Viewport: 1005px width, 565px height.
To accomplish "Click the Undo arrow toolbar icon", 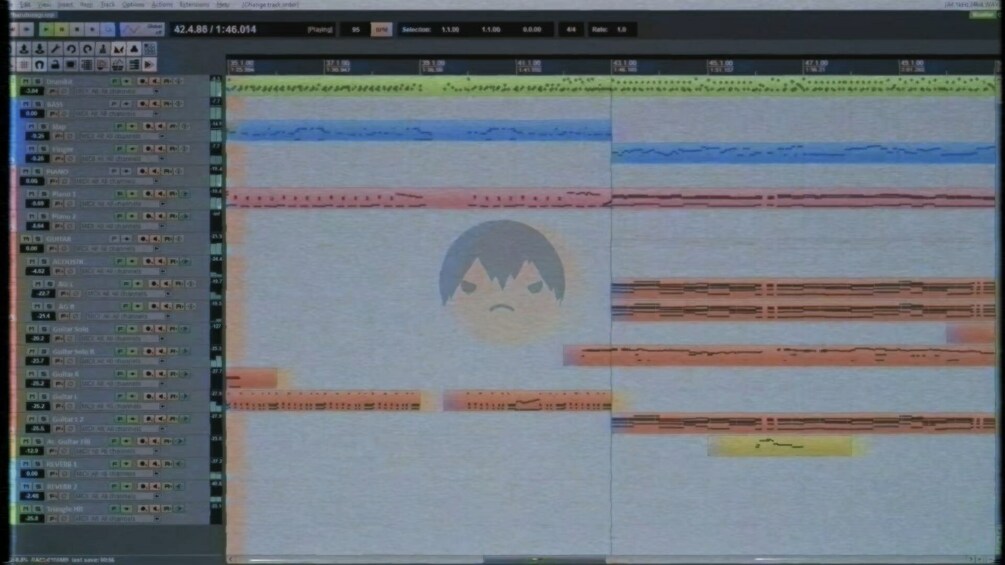I will 71,49.
